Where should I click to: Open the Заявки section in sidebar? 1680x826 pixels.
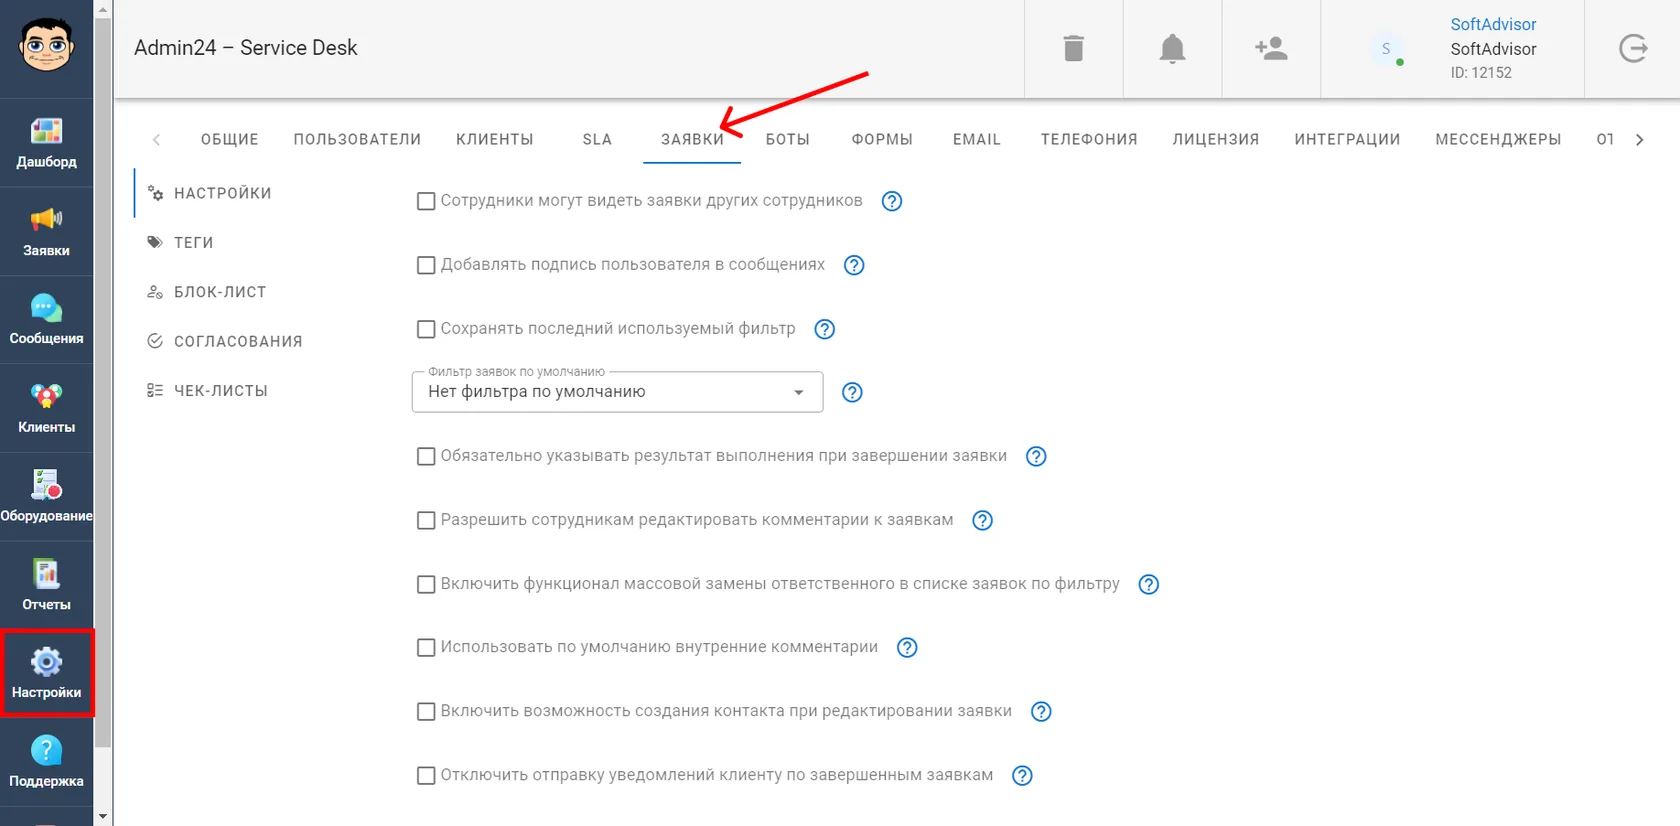[x=46, y=232]
